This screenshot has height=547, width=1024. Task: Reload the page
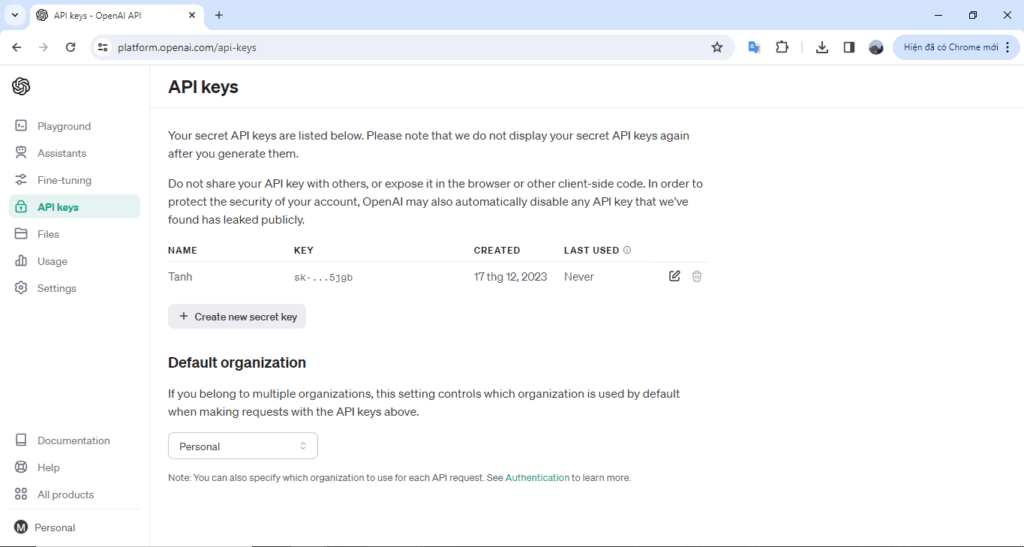[x=71, y=47]
